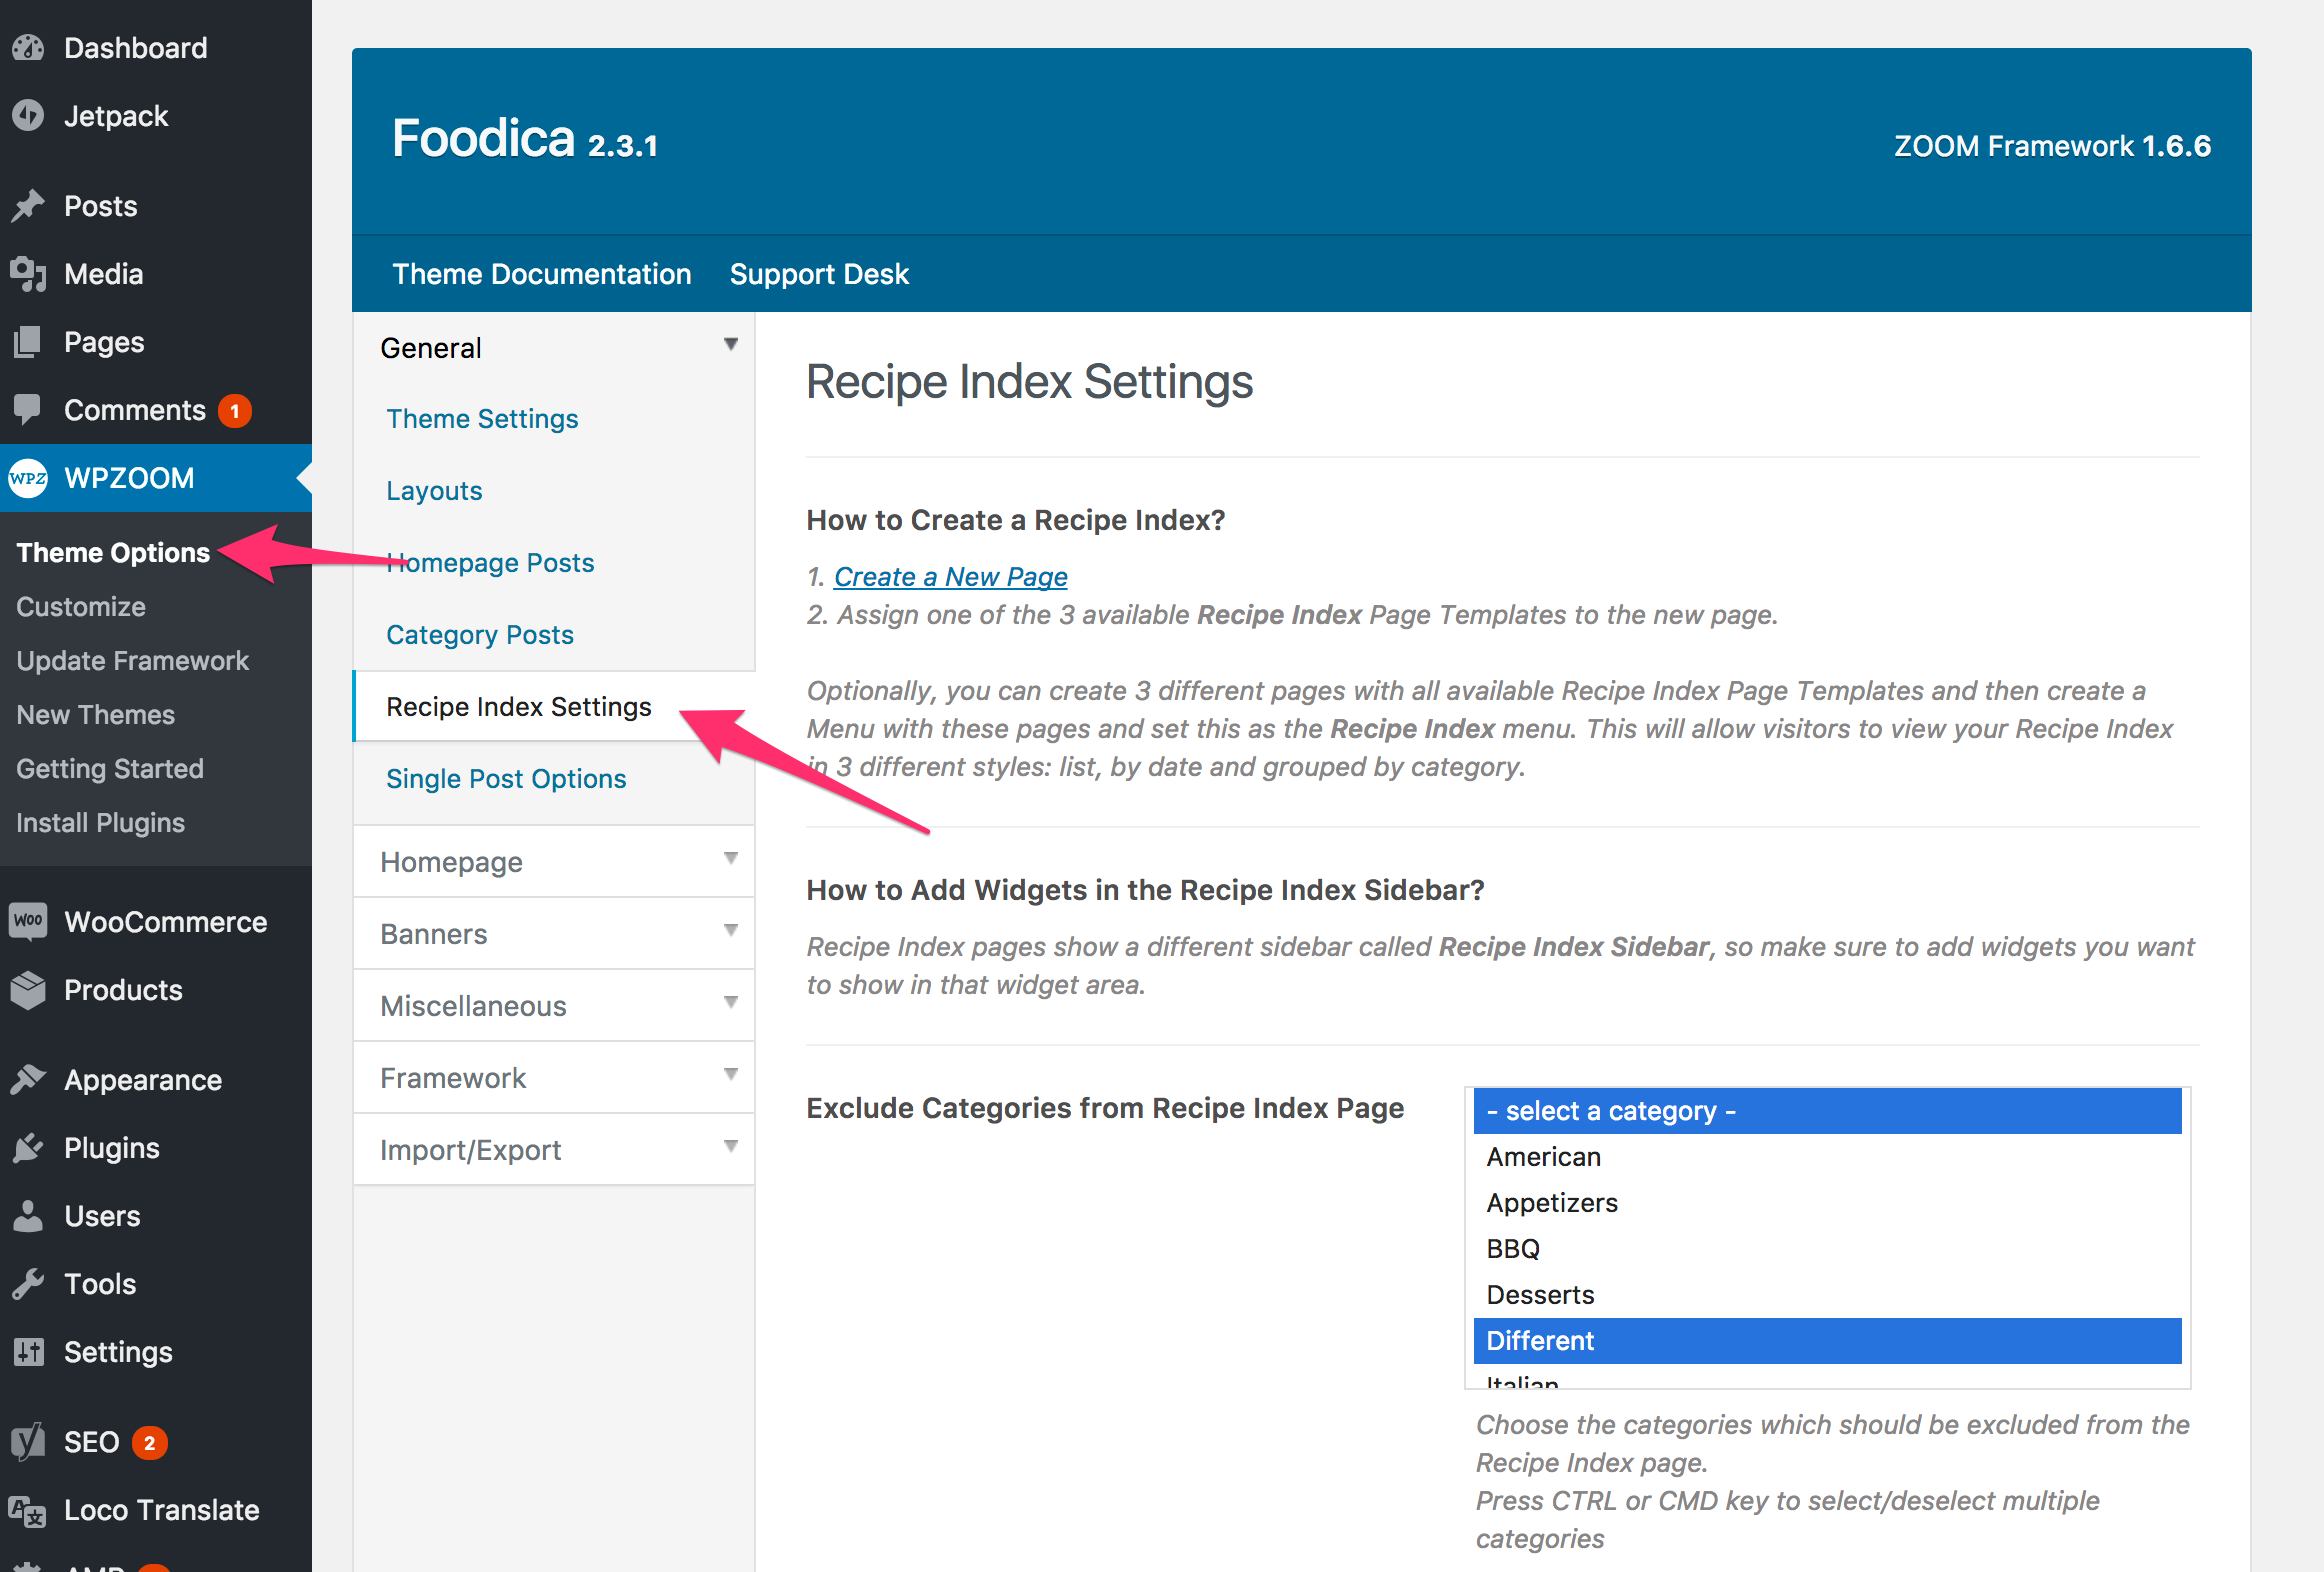Open the Customize submenu item

[x=81, y=607]
